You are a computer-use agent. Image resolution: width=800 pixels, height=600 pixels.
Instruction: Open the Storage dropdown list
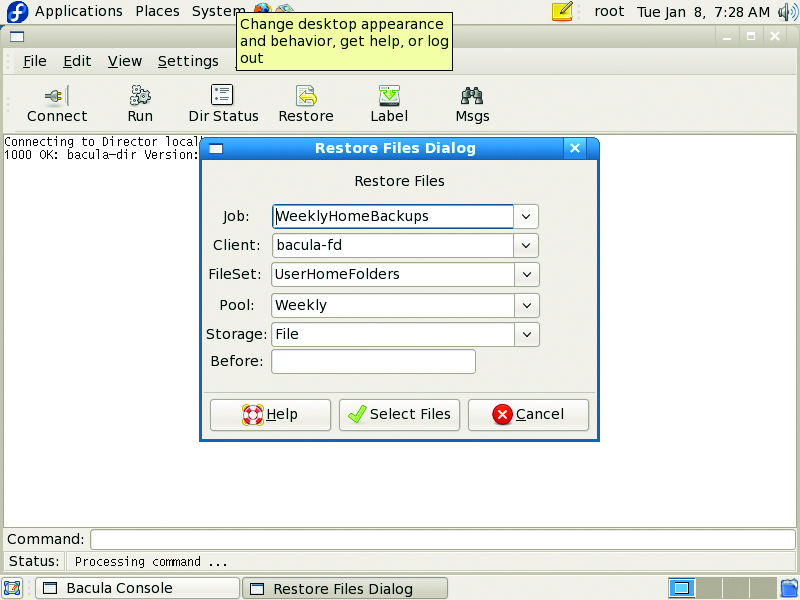click(x=527, y=334)
